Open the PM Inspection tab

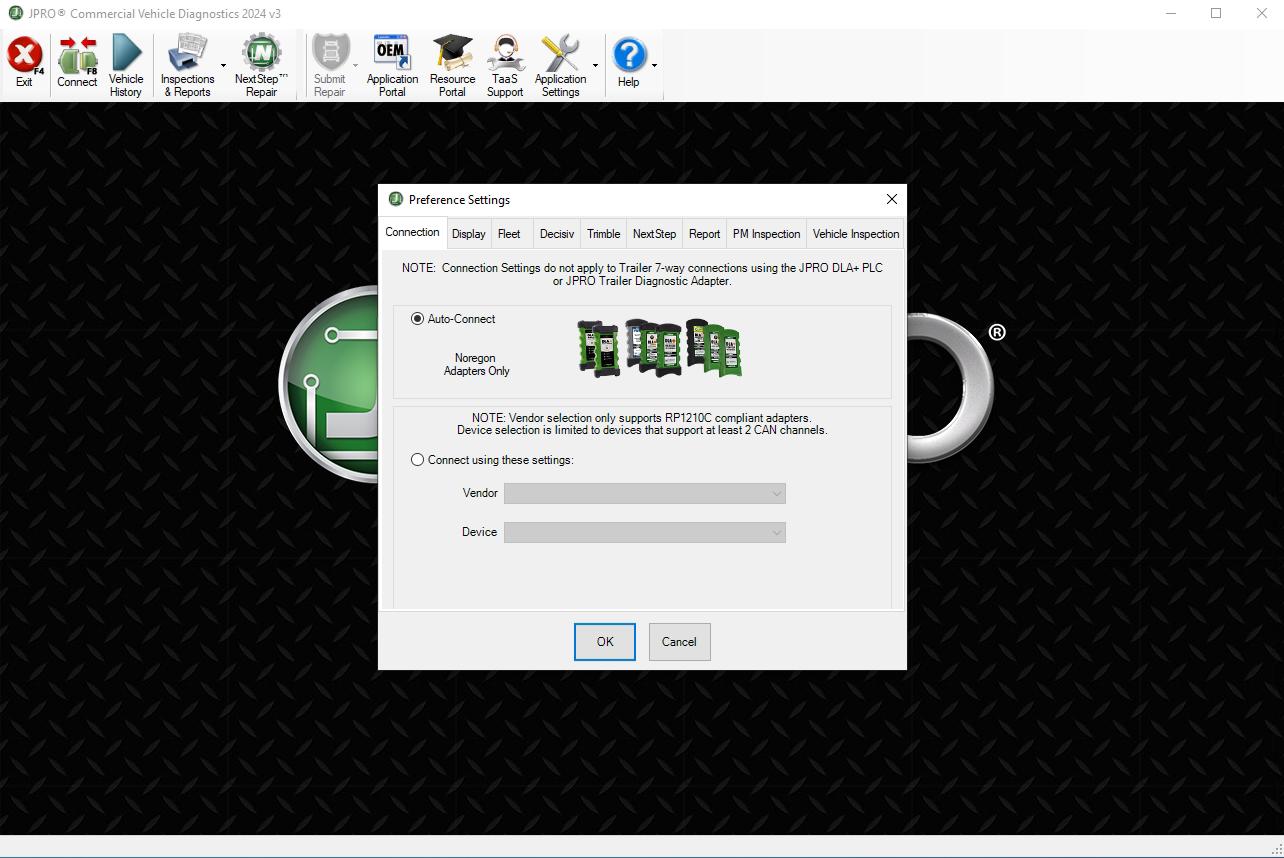pos(766,233)
